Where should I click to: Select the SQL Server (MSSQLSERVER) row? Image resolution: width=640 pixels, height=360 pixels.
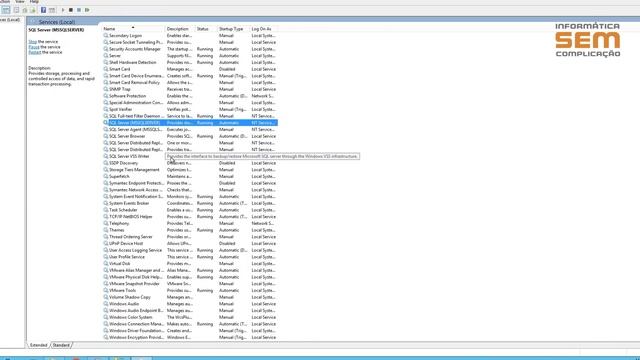pyautogui.click(x=190, y=123)
